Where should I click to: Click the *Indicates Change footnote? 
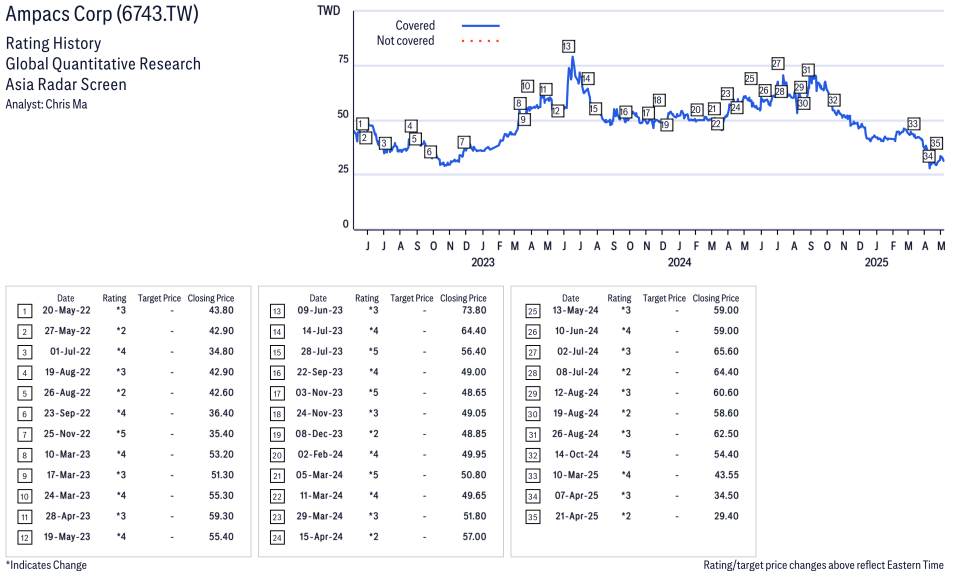46,565
